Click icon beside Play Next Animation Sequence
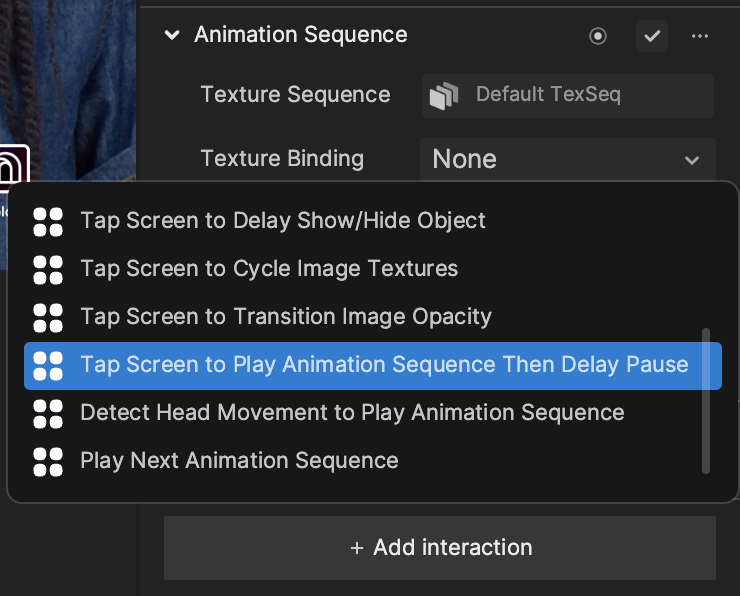Viewport: 740px width, 596px height. point(48,462)
